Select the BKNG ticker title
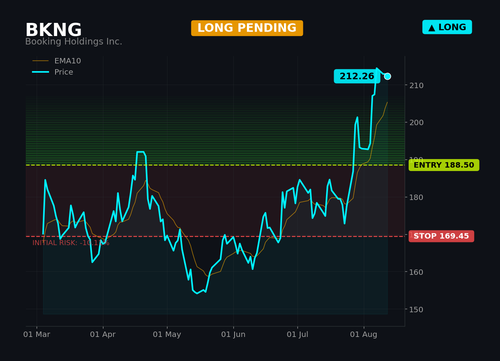500x361 pixels. pyautogui.click(x=54, y=30)
